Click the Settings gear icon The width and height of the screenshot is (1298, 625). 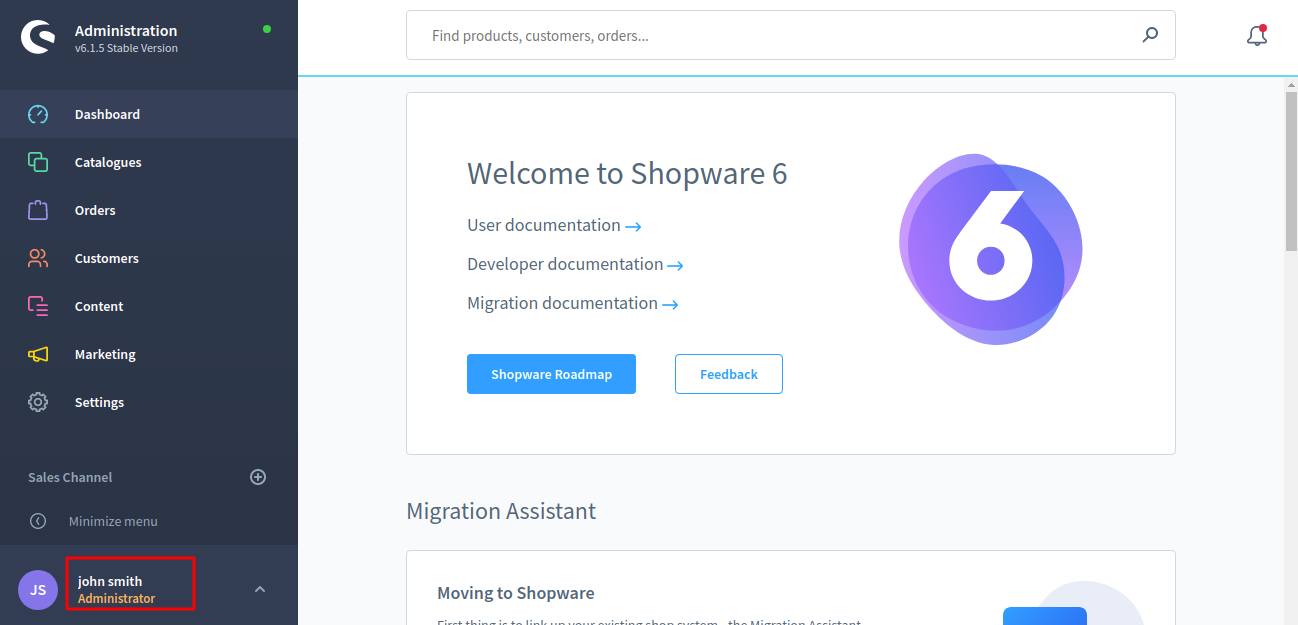pos(38,402)
